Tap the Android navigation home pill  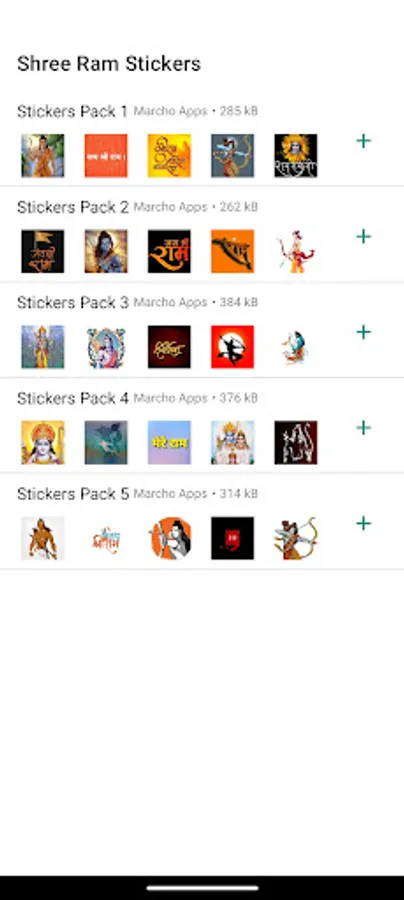tap(202, 888)
